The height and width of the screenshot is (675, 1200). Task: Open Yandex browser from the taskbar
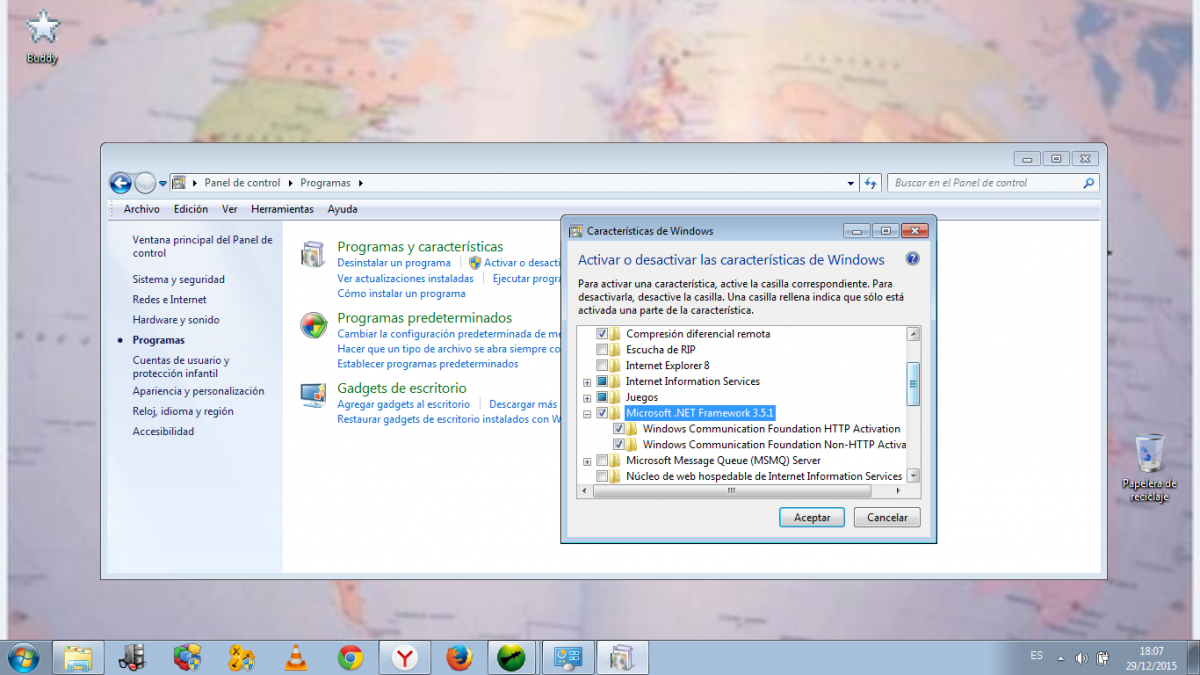(x=404, y=657)
